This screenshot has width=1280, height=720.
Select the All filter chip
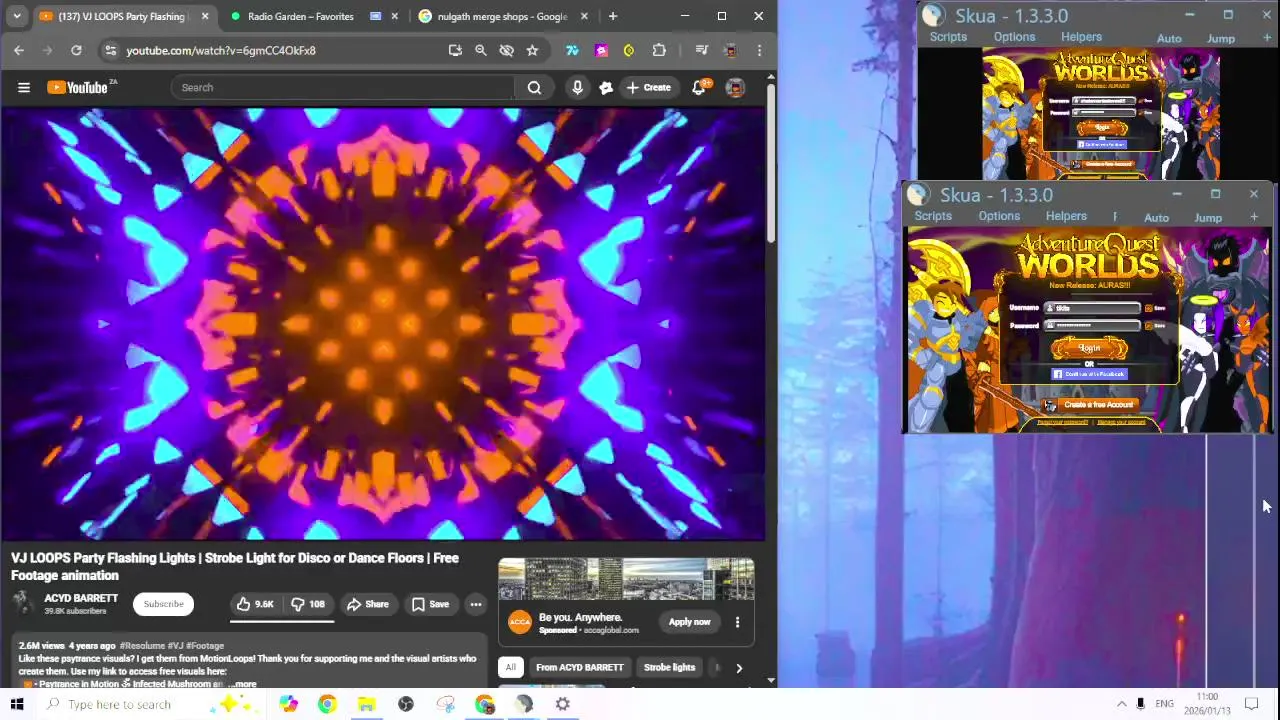point(510,667)
